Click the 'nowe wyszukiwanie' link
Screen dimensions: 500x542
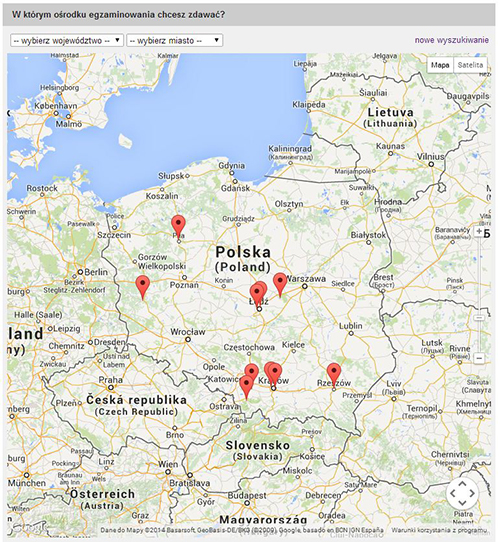[452, 40]
